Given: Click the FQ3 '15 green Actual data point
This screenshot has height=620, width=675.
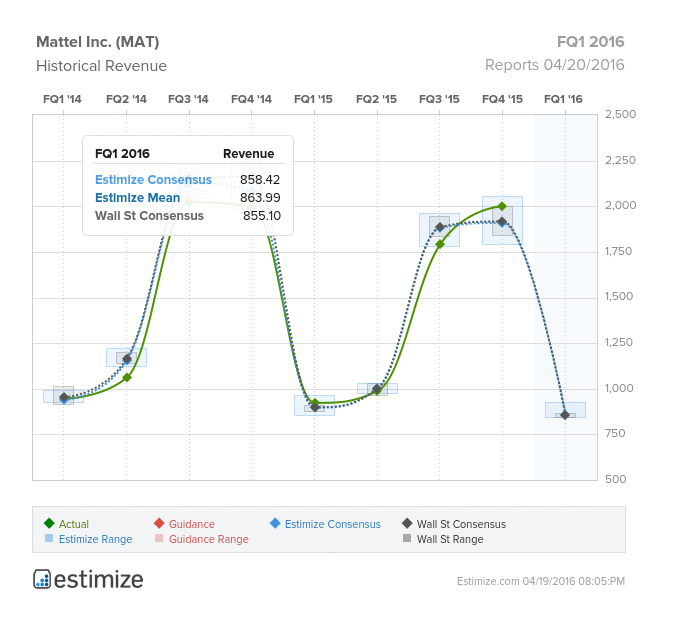Looking at the screenshot, I should coord(440,244).
